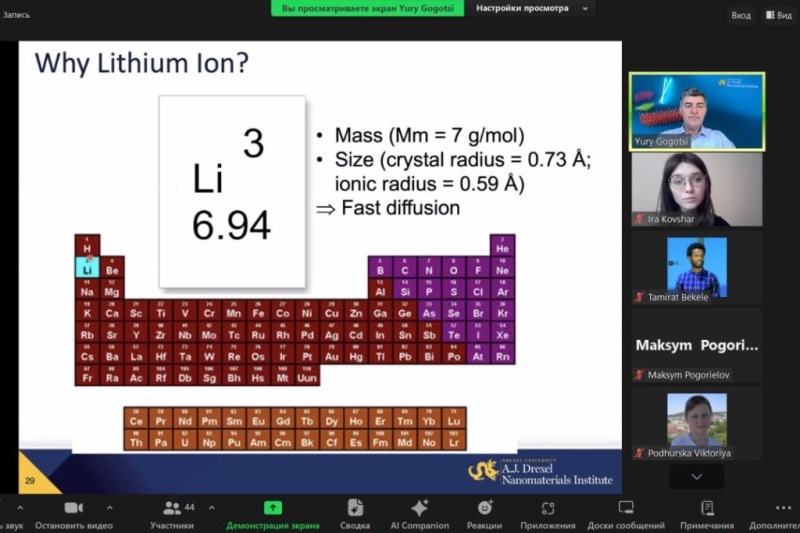The image size is (800, 533).
Task: Select Maksym Pogorielov participant tile
Action: click(x=697, y=346)
